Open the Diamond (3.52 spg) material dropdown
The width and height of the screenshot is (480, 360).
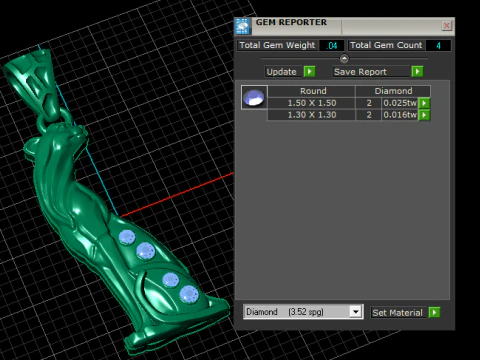[x=356, y=312]
